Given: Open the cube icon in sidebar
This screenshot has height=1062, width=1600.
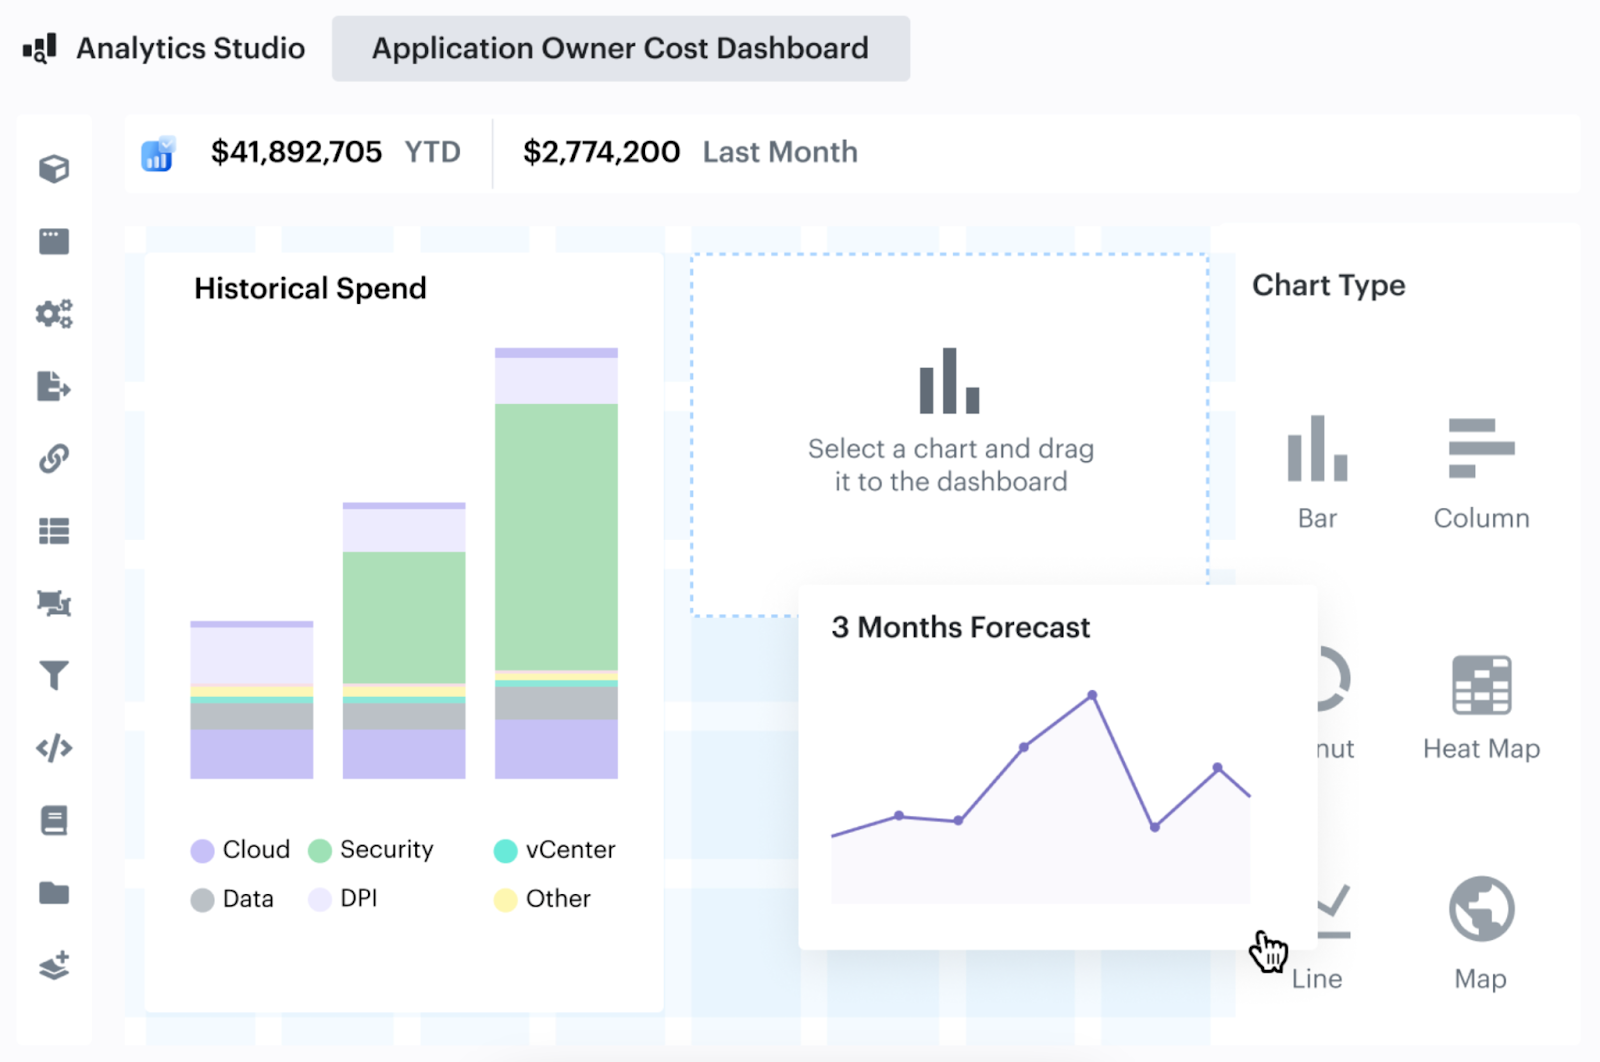Looking at the screenshot, I should click(54, 169).
